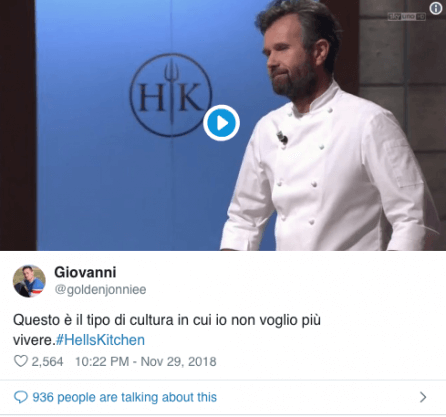This screenshot has height=417, width=446.
Task: Like the tweet with the heart icon
Action: pos(20,361)
